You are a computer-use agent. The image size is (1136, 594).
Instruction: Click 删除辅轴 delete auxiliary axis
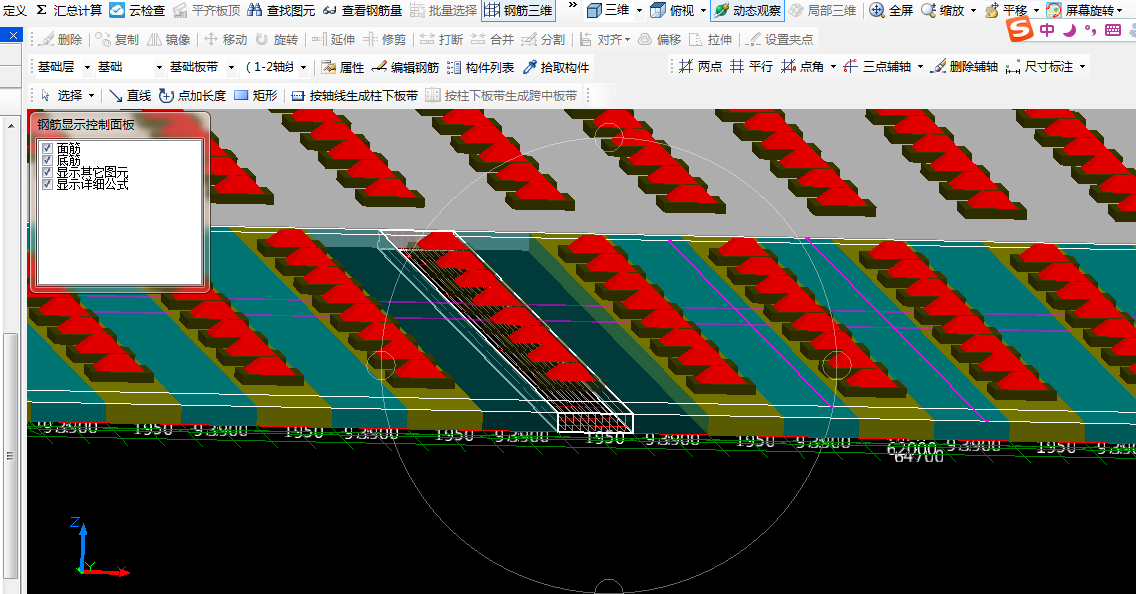(964, 66)
